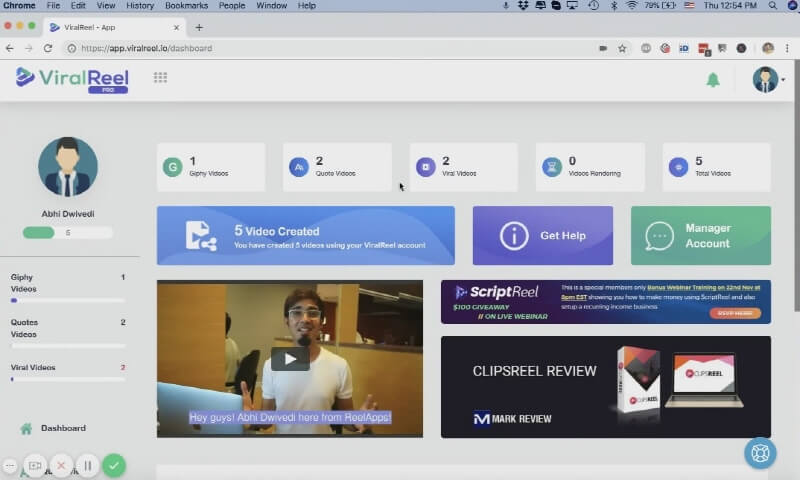
Task: Click the Giphy Videos green G icon
Action: point(172,167)
